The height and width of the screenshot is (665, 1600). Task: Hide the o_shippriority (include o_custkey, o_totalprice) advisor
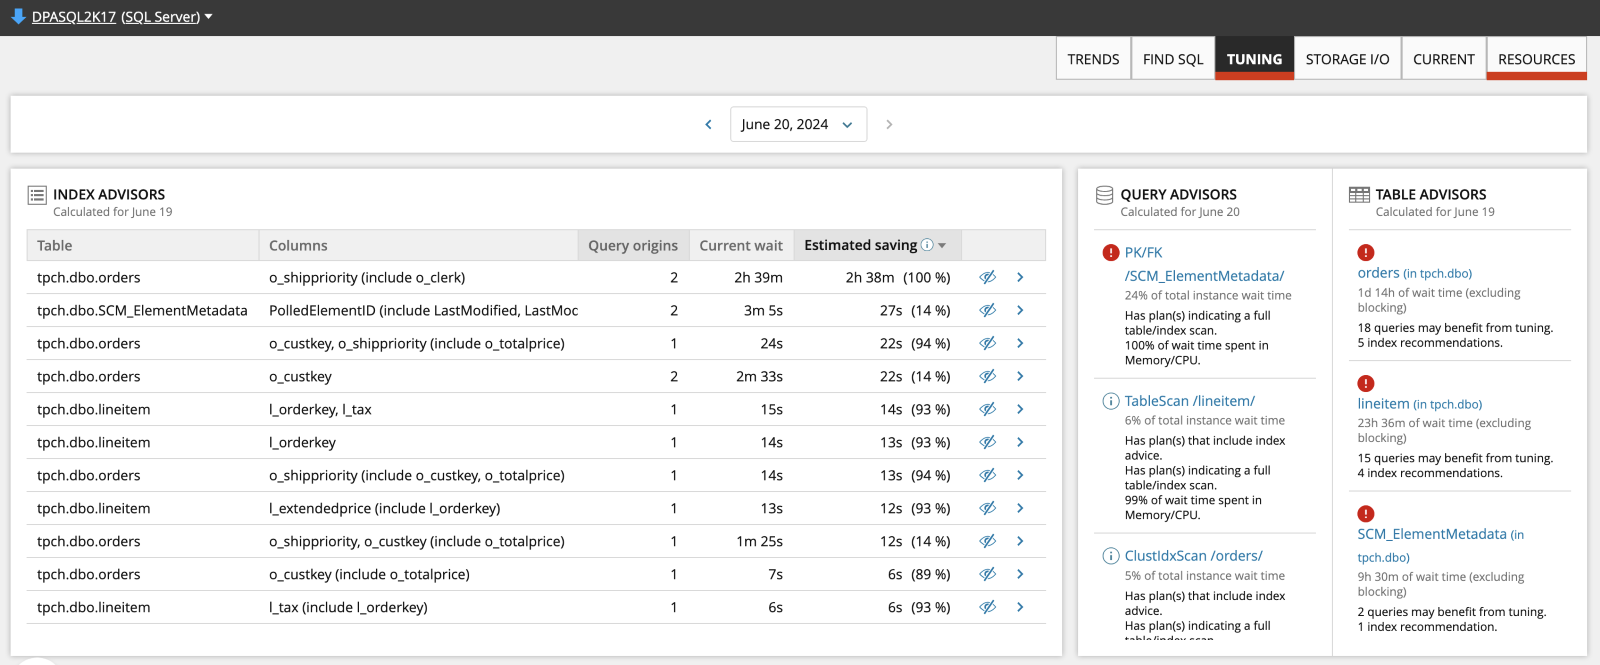click(987, 475)
